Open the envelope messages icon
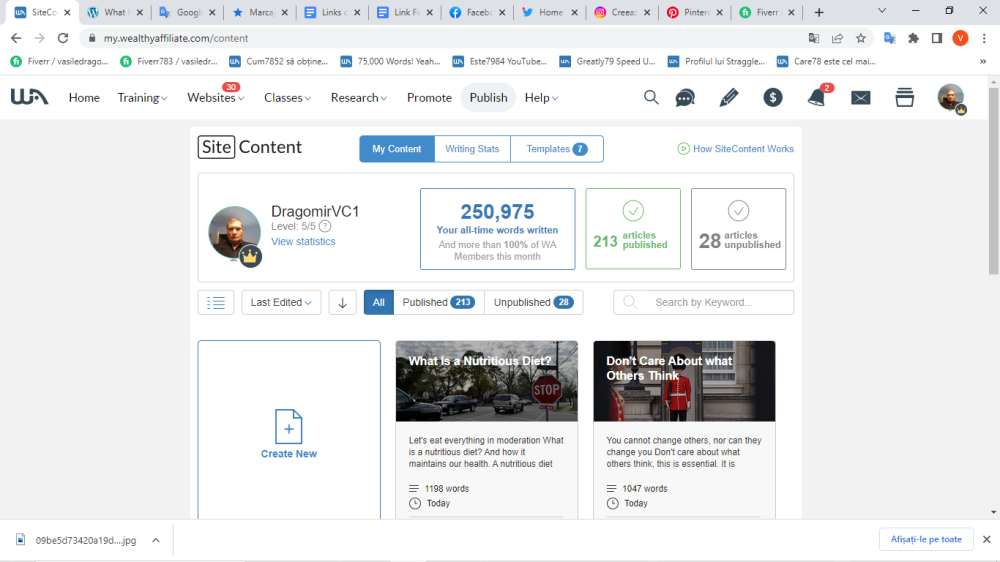1000x562 pixels. [860, 97]
